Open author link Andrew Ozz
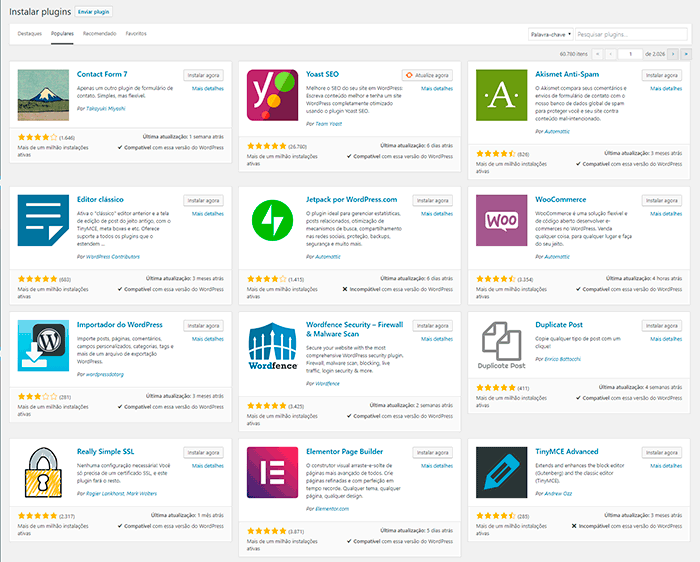The width and height of the screenshot is (700, 562). [x=558, y=493]
